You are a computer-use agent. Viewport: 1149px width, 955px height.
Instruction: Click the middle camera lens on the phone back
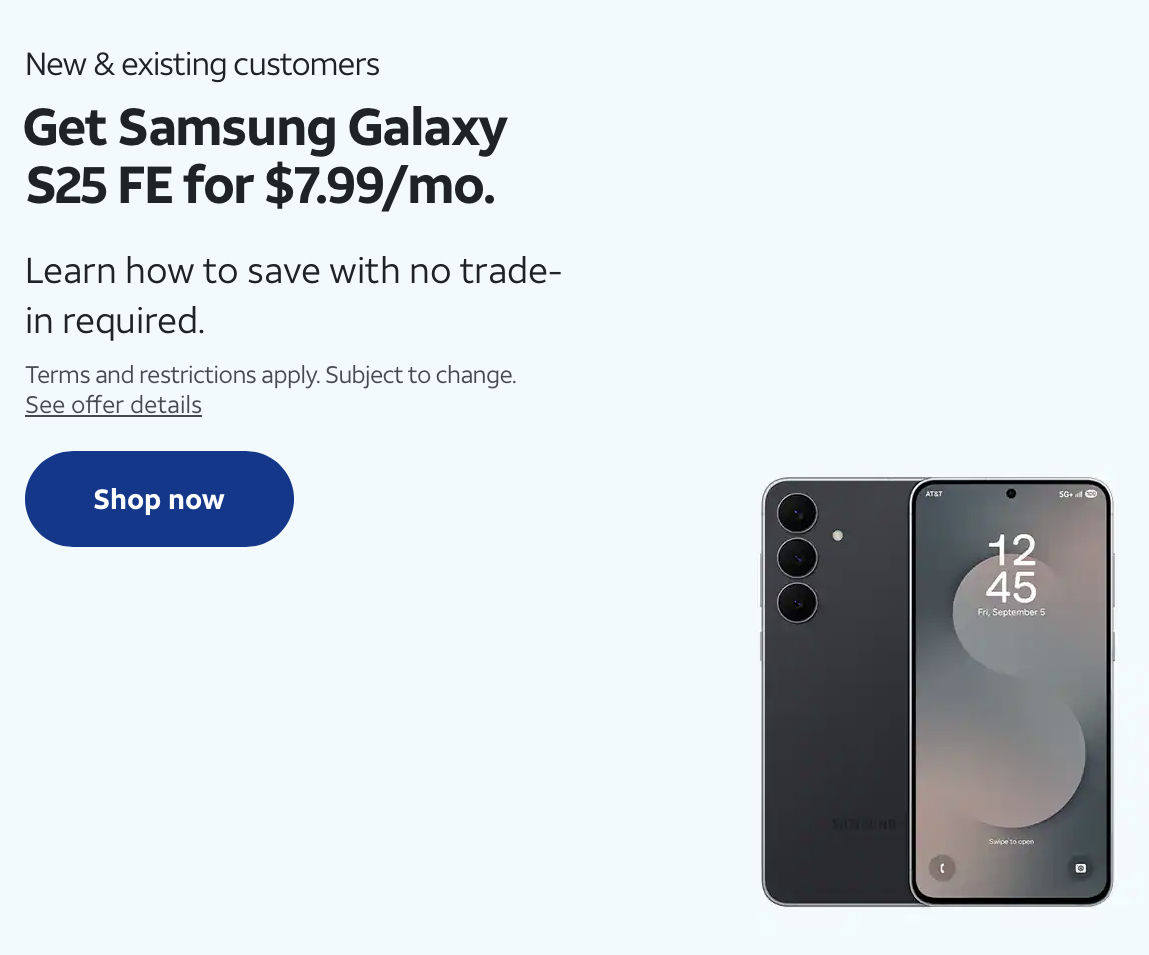[x=798, y=558]
